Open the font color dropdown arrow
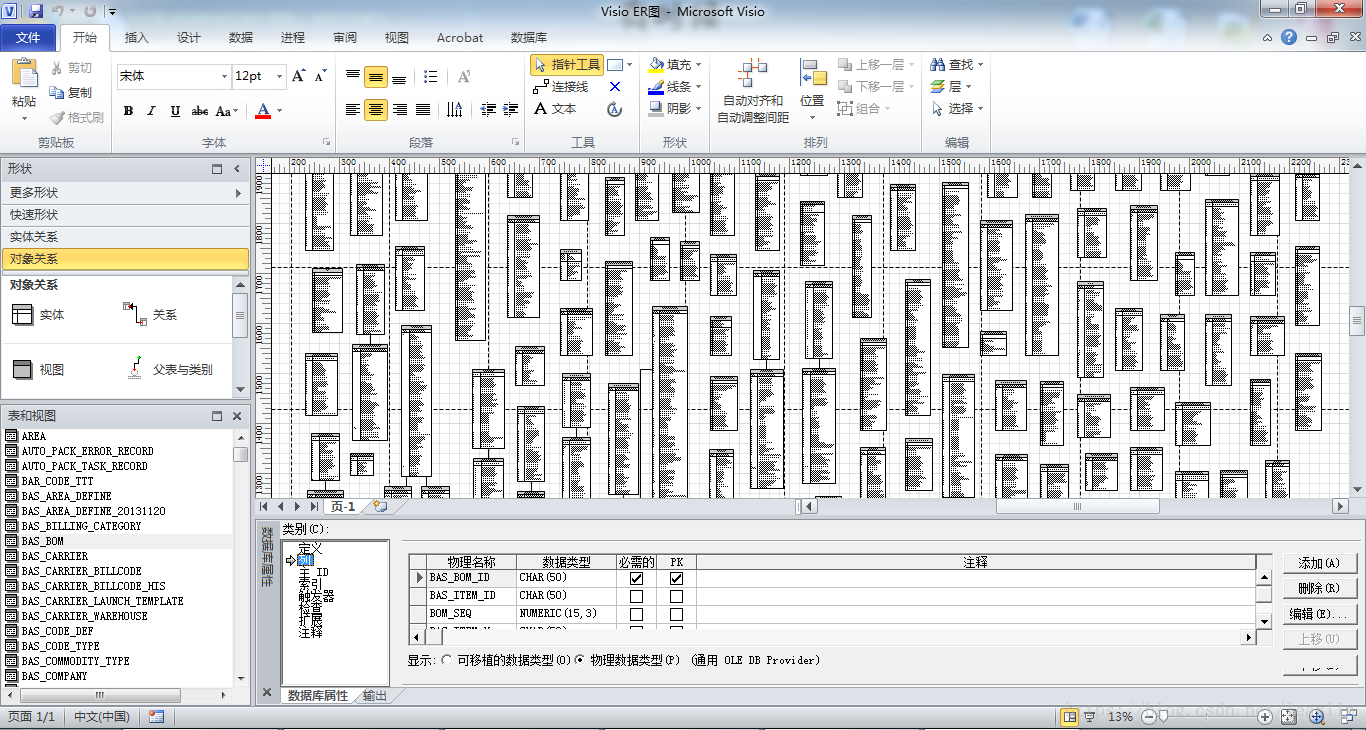The image size is (1366, 730). [280, 111]
